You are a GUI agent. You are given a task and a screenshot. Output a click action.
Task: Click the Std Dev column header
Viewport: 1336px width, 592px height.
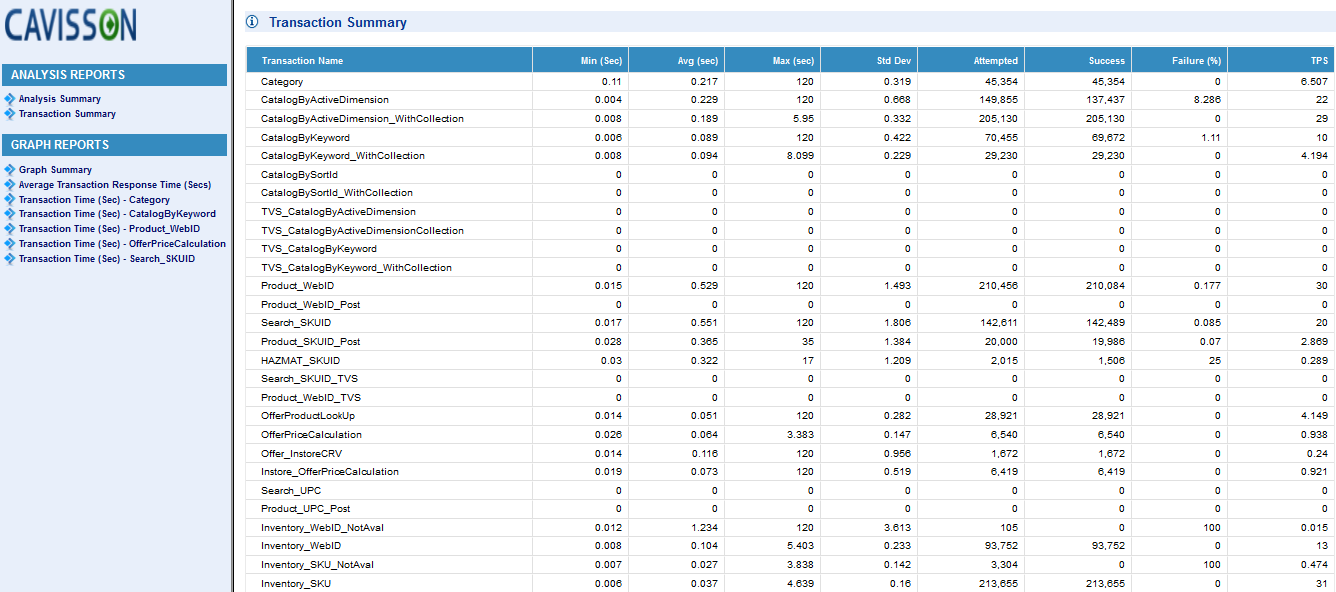(x=869, y=60)
